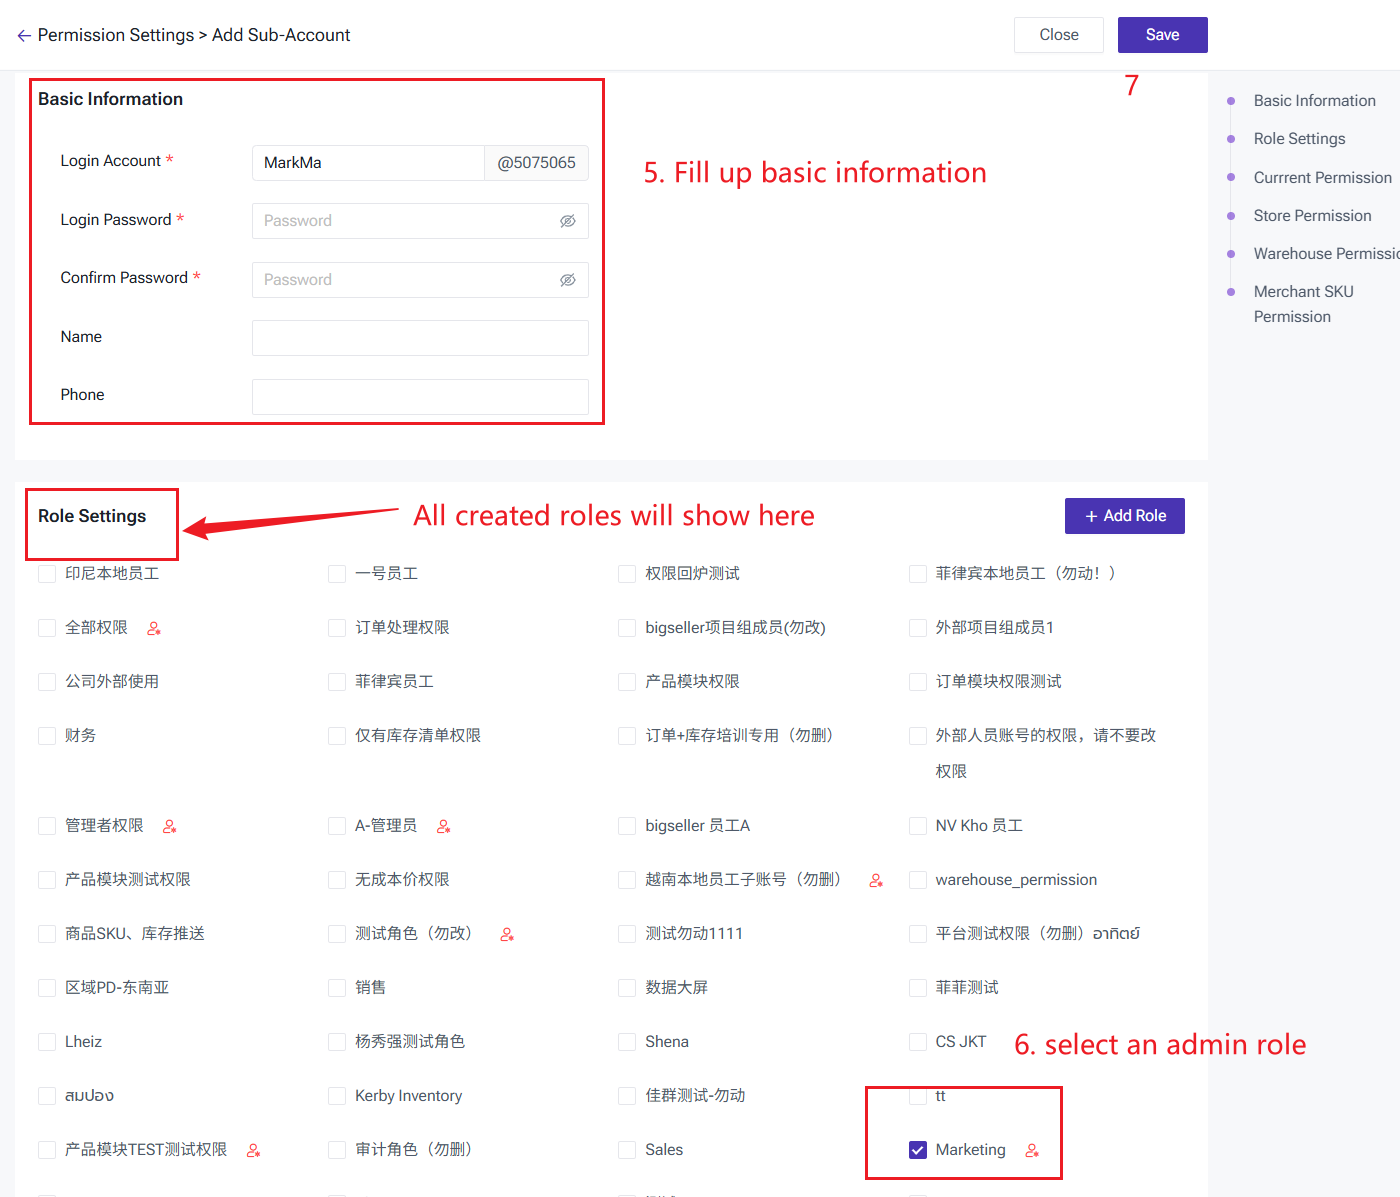The height and width of the screenshot is (1197, 1400).
Task: Click the user icon beside A-管理员
Action: pos(444,827)
